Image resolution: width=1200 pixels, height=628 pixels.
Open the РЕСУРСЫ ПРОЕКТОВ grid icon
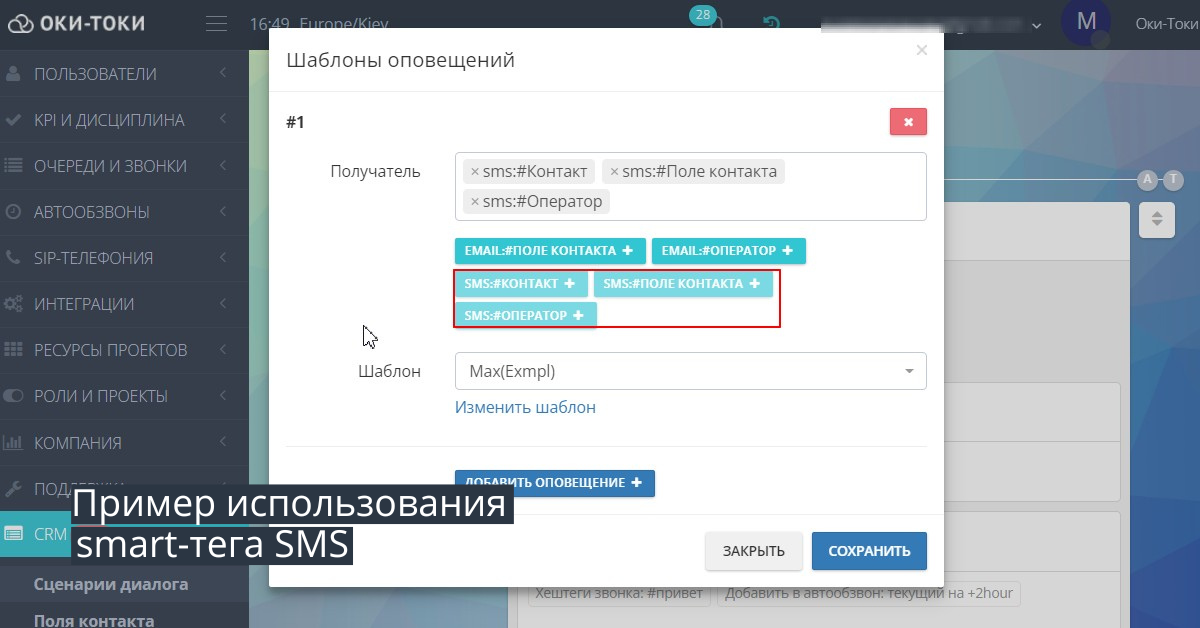tap(14, 349)
